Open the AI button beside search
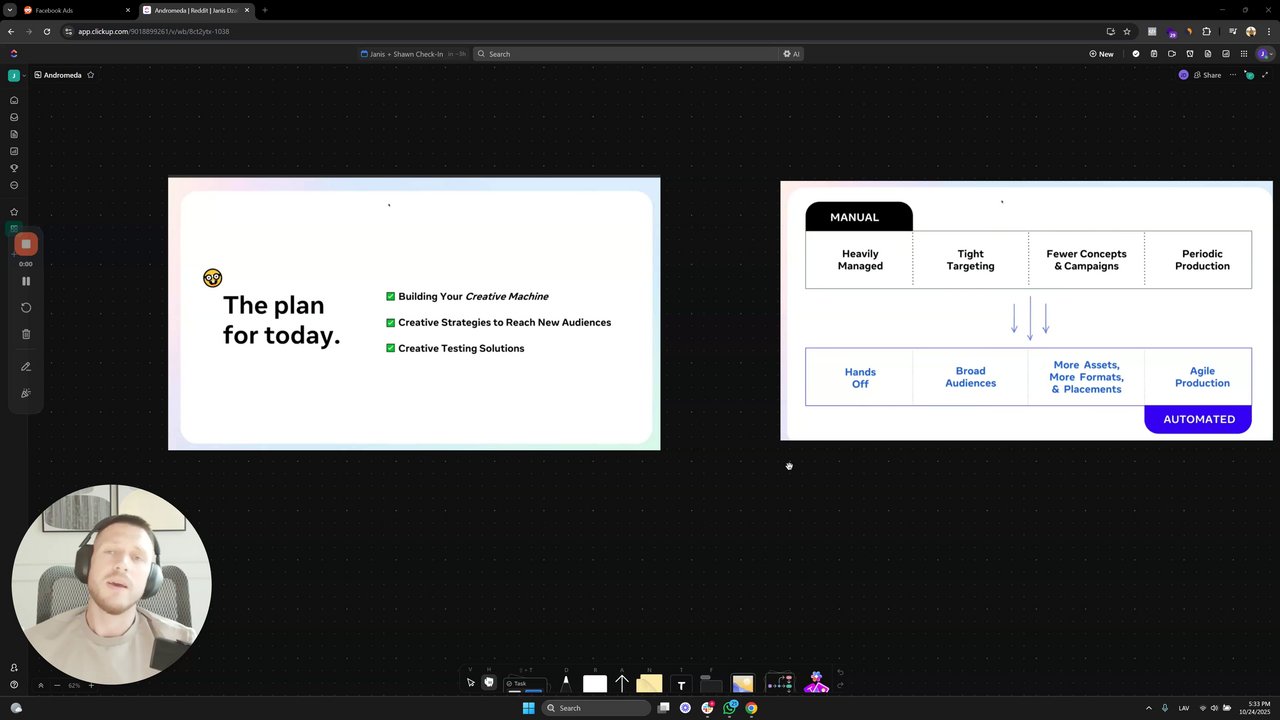The image size is (1280, 720). point(792,54)
